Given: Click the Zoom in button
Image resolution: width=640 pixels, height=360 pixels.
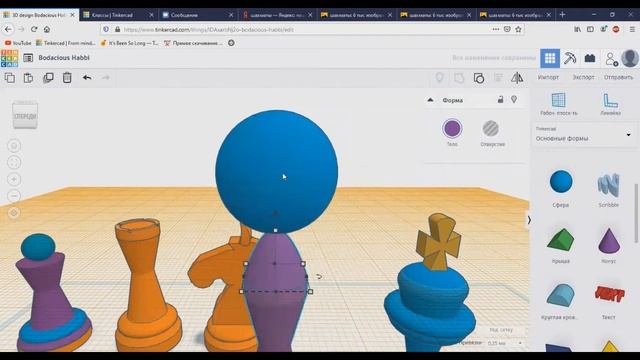Looking at the screenshot, I should (14, 179).
